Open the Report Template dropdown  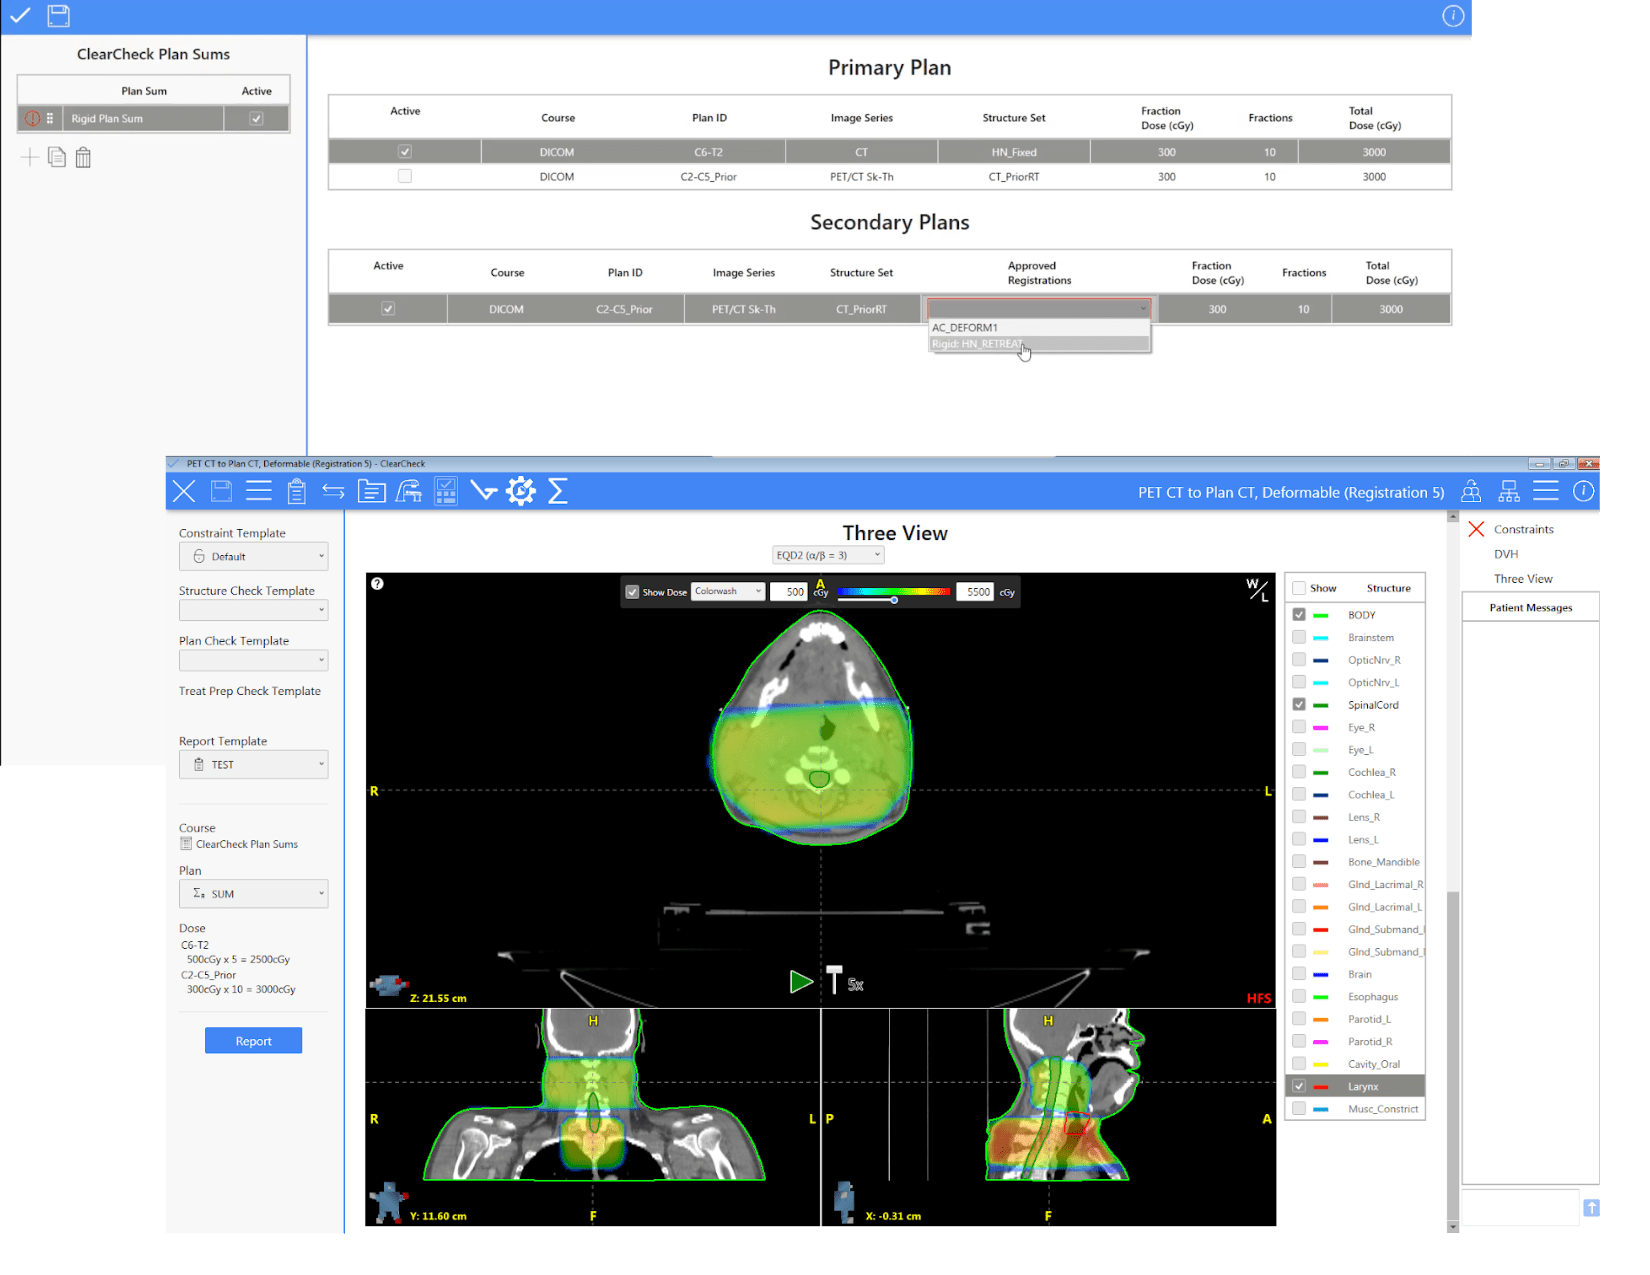tap(253, 764)
